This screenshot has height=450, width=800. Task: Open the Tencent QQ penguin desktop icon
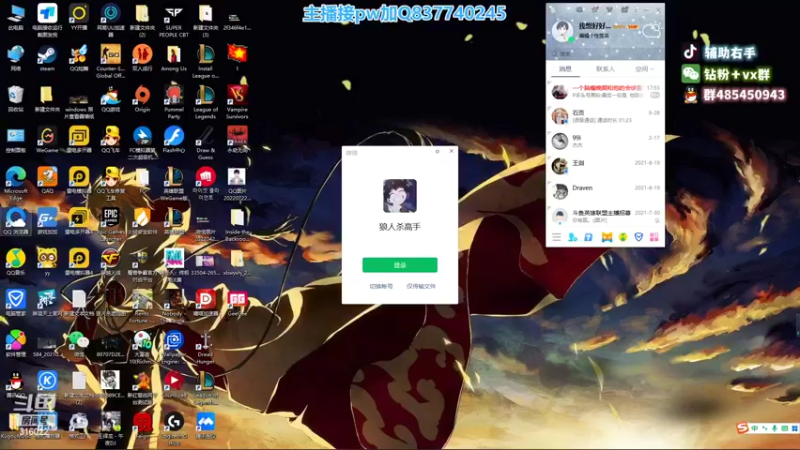(15, 385)
